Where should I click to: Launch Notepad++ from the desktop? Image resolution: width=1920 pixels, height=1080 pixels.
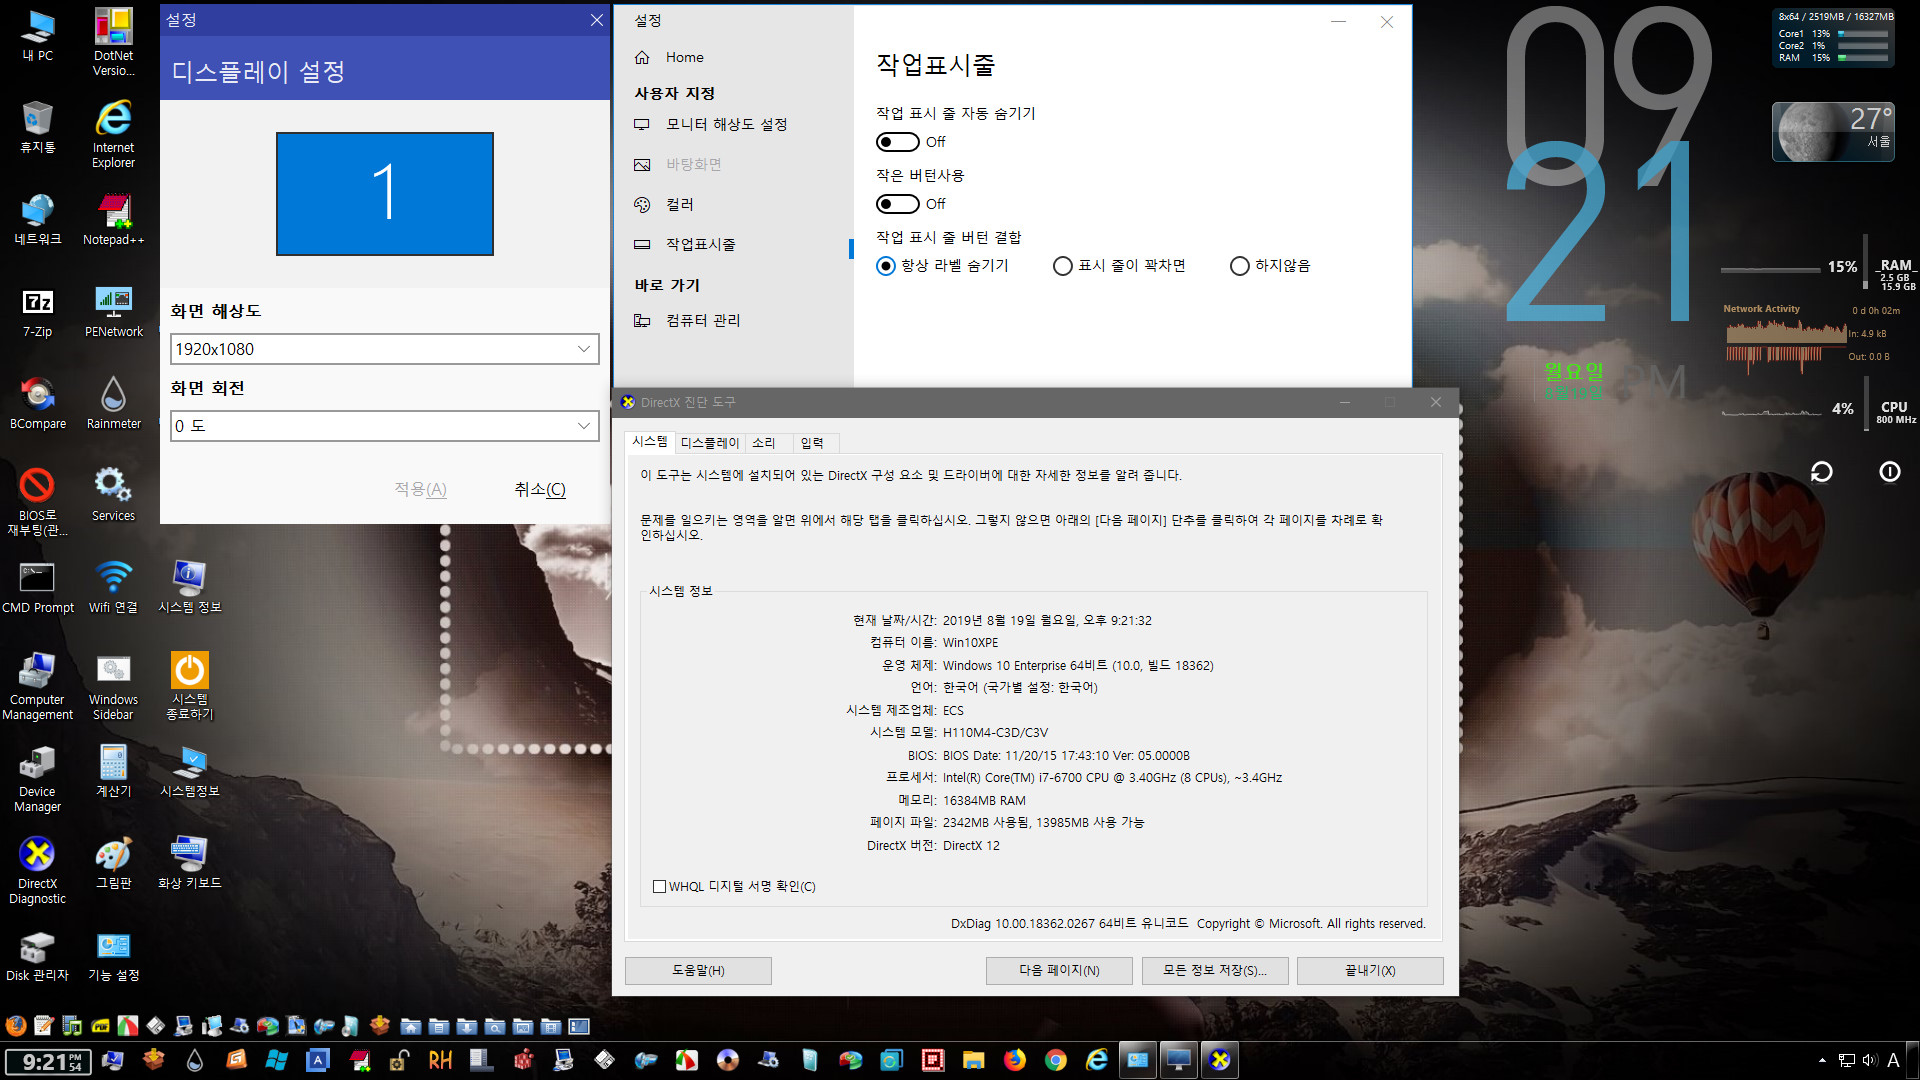click(113, 219)
